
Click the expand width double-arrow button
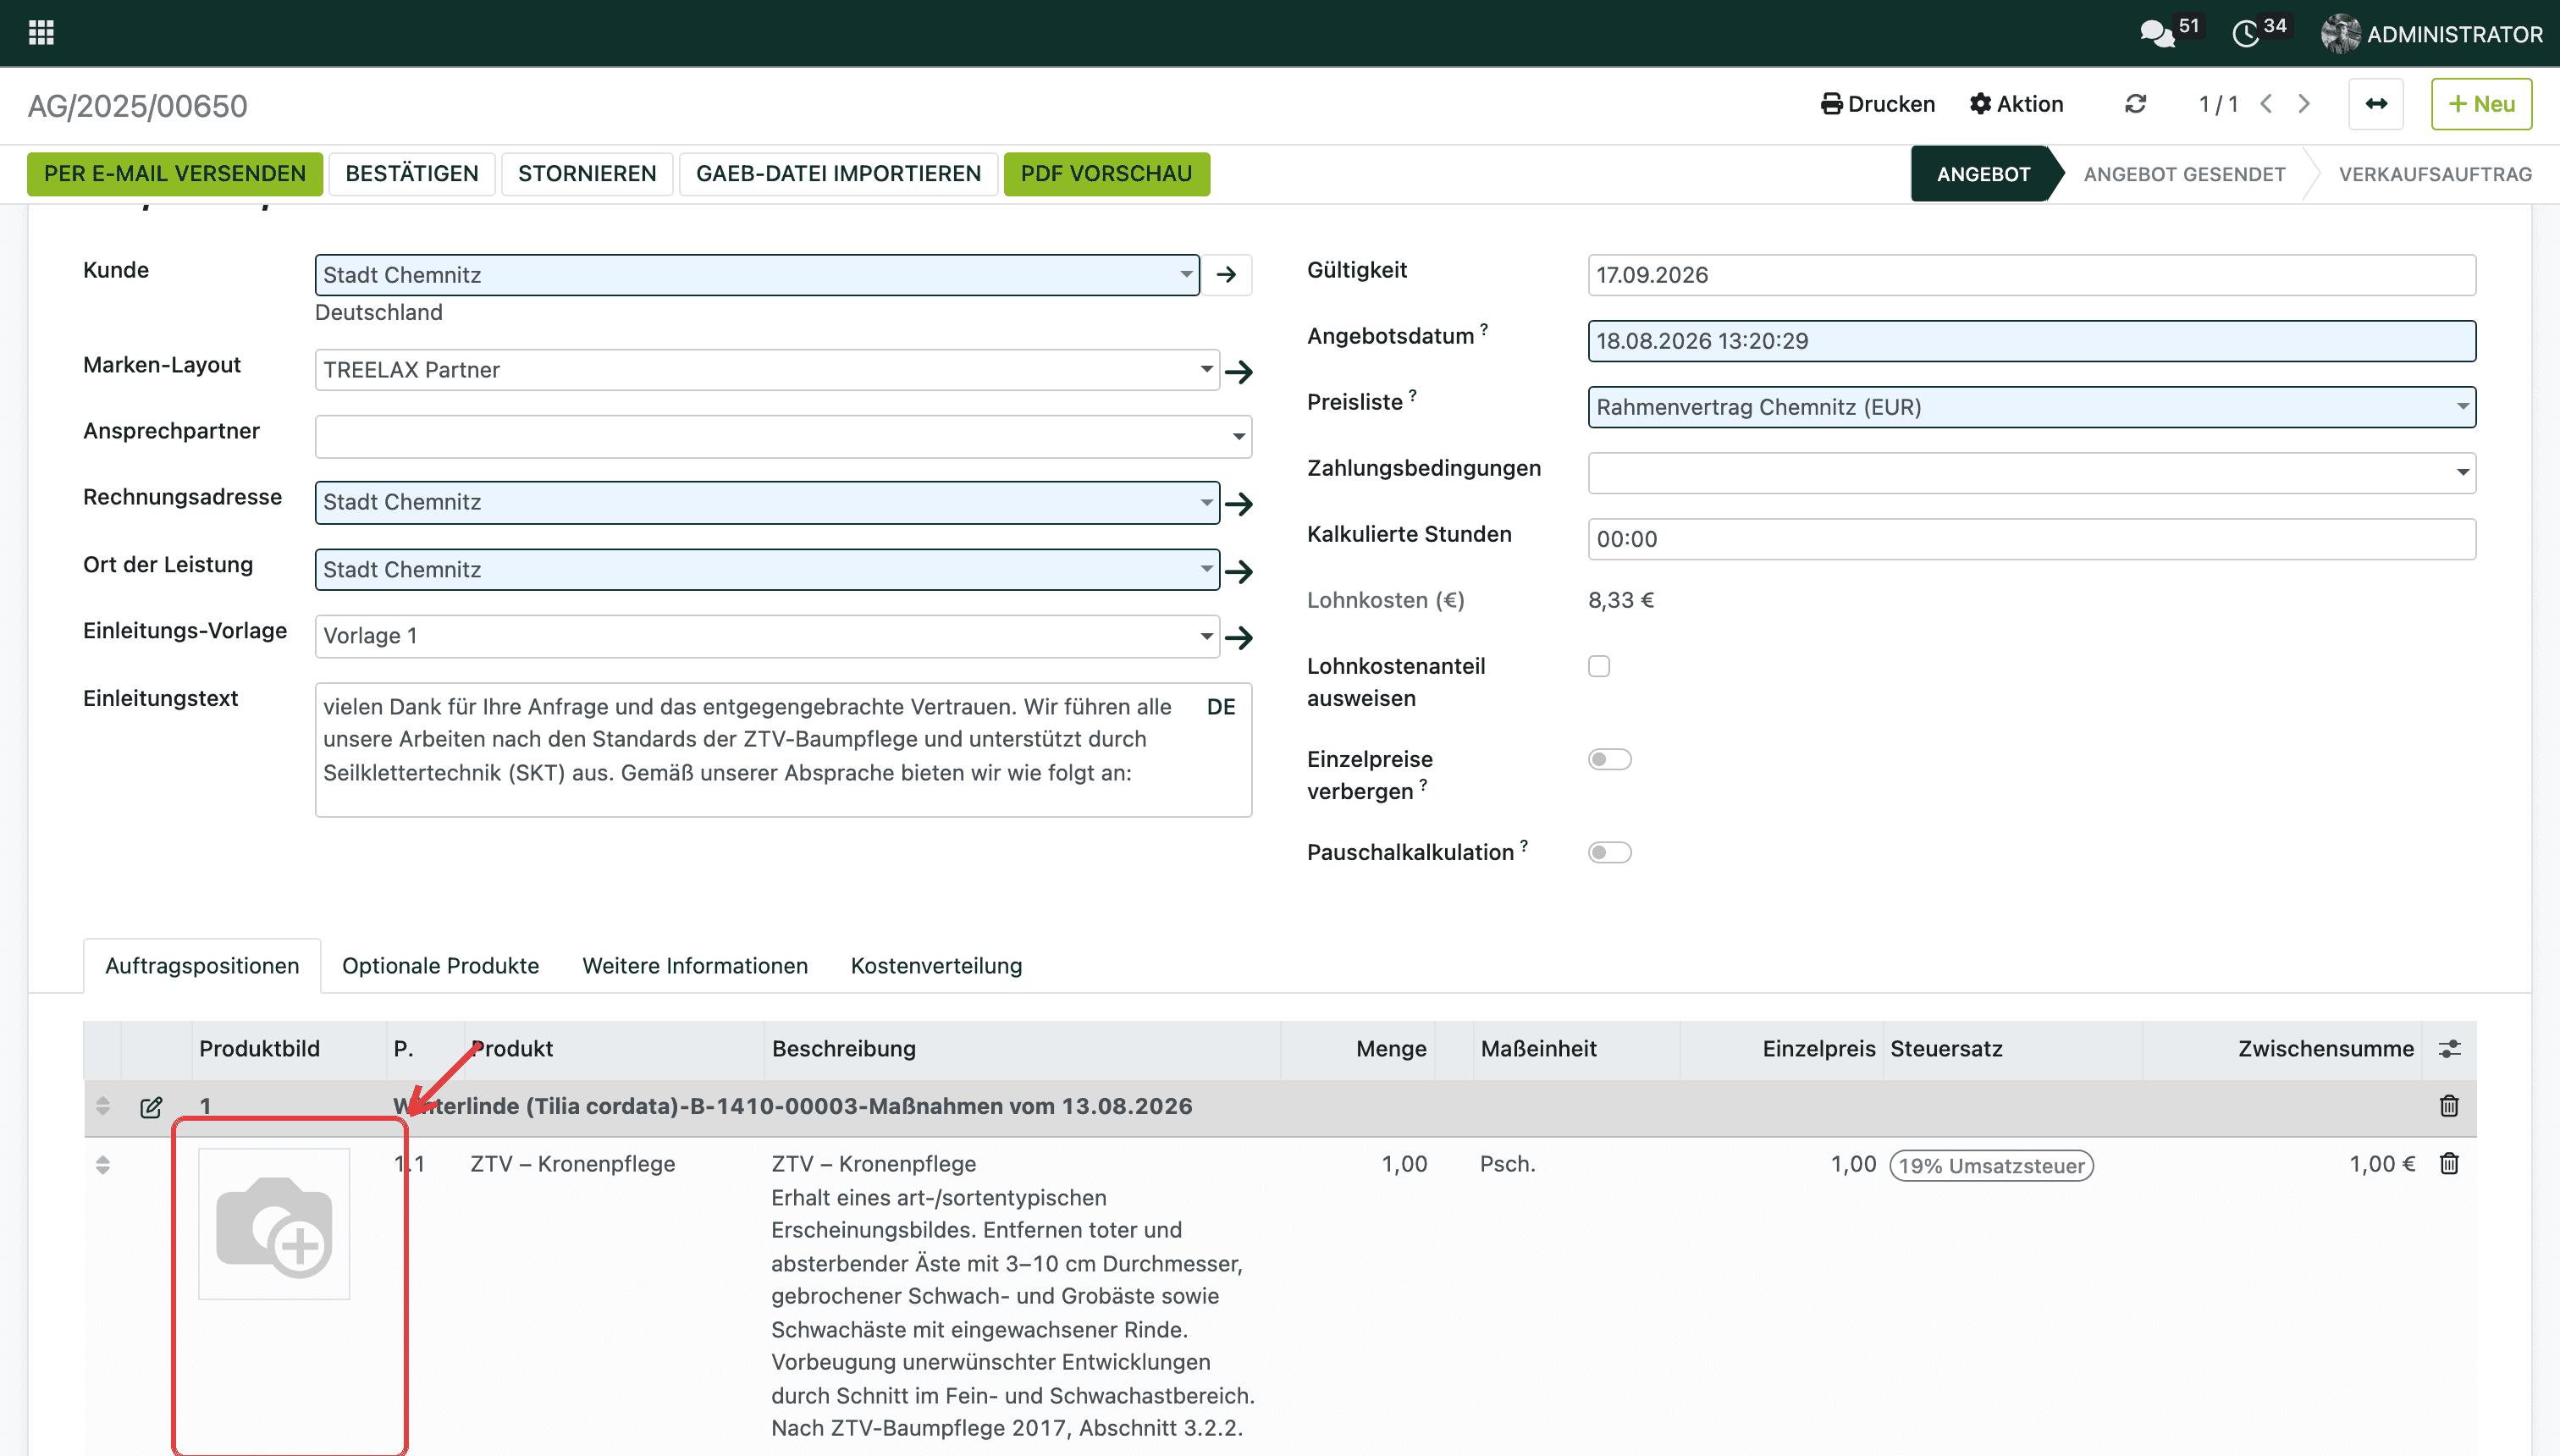(2376, 104)
